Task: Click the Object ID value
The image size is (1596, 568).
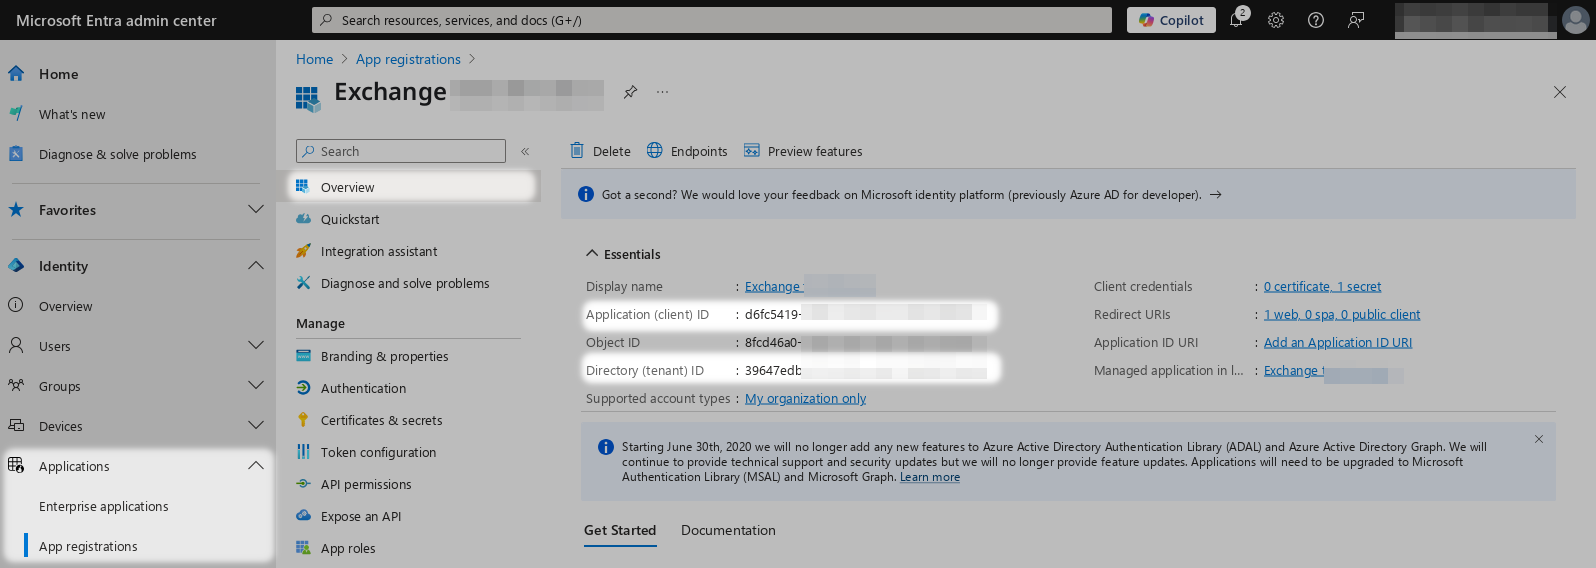Action: click(866, 342)
